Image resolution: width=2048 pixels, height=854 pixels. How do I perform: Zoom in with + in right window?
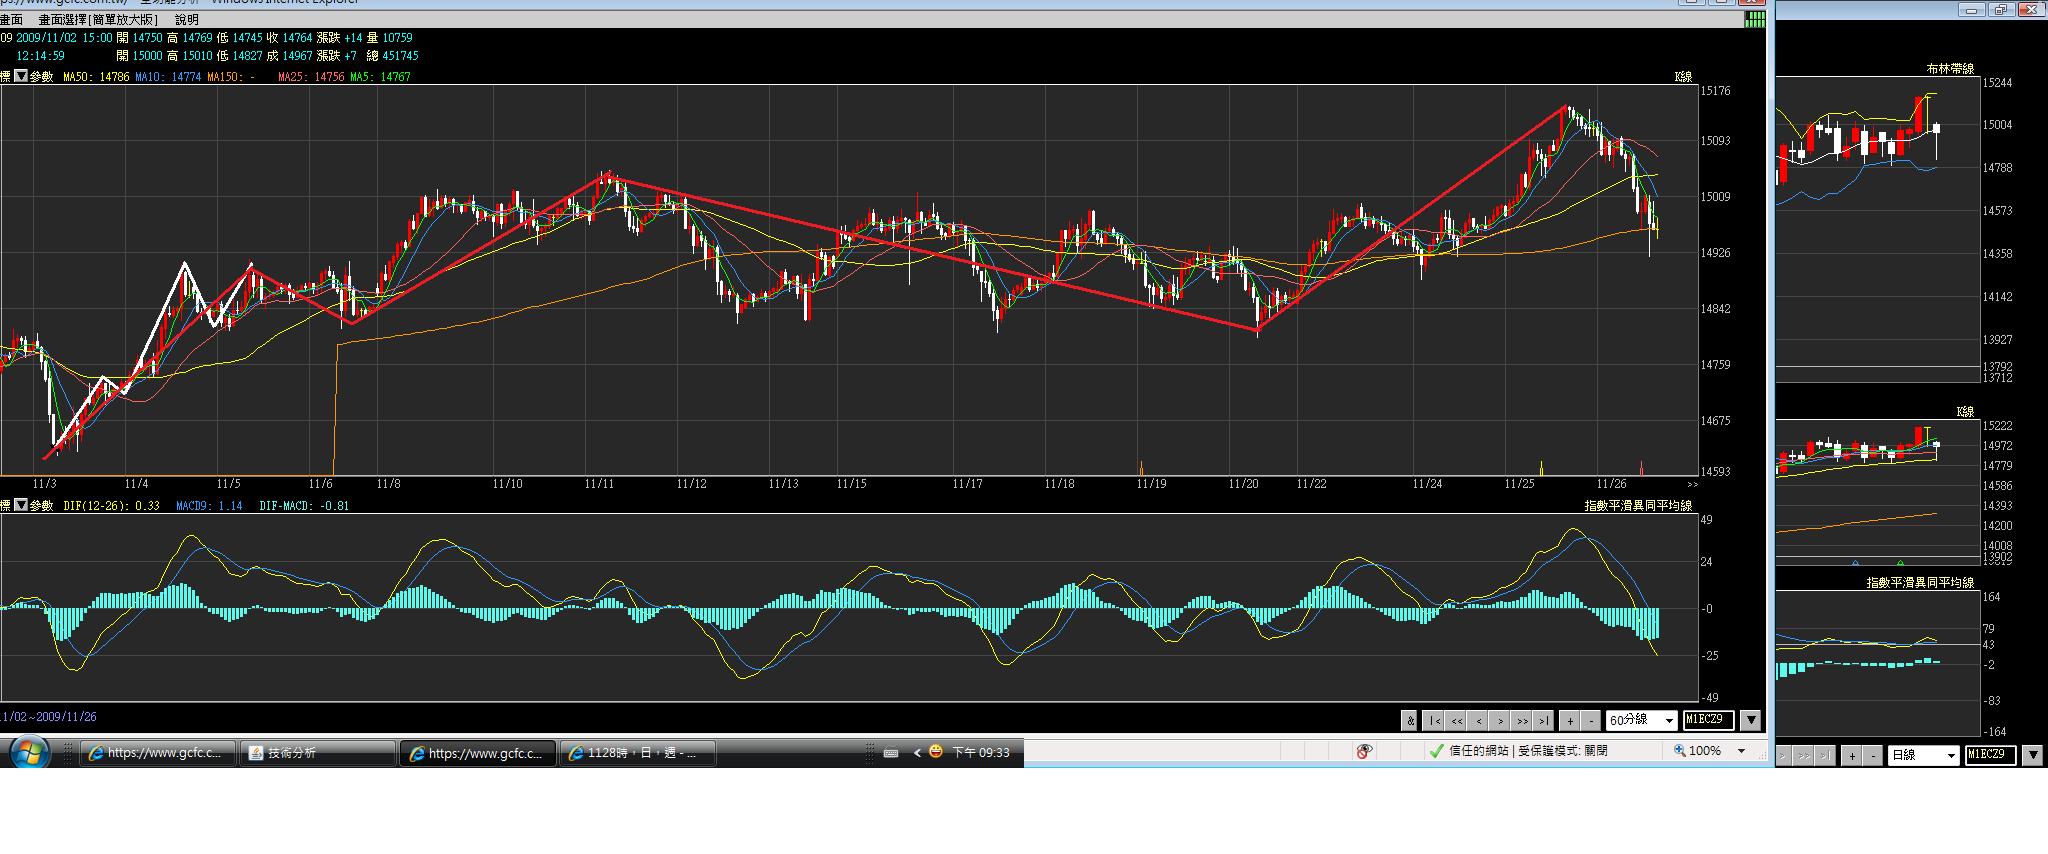tap(1852, 755)
